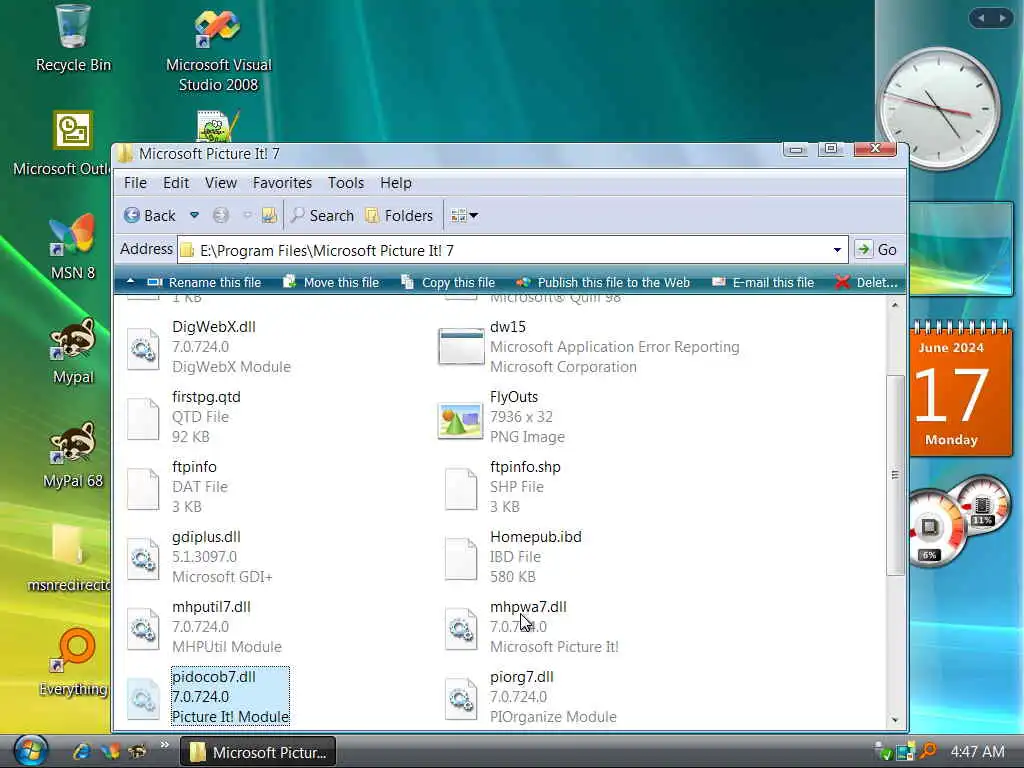Open the Favorites menu
Viewport: 1024px width, 768px height.
pyautogui.click(x=282, y=183)
